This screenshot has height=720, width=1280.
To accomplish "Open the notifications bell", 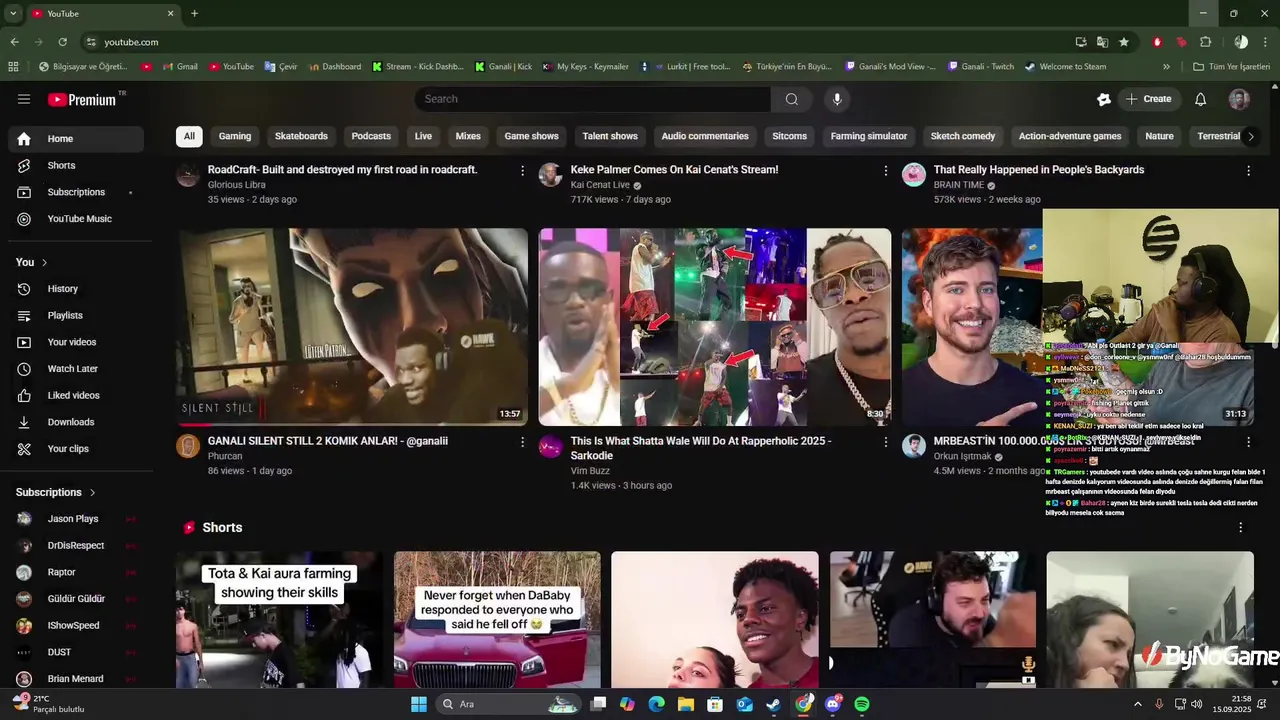I will click(x=1201, y=99).
